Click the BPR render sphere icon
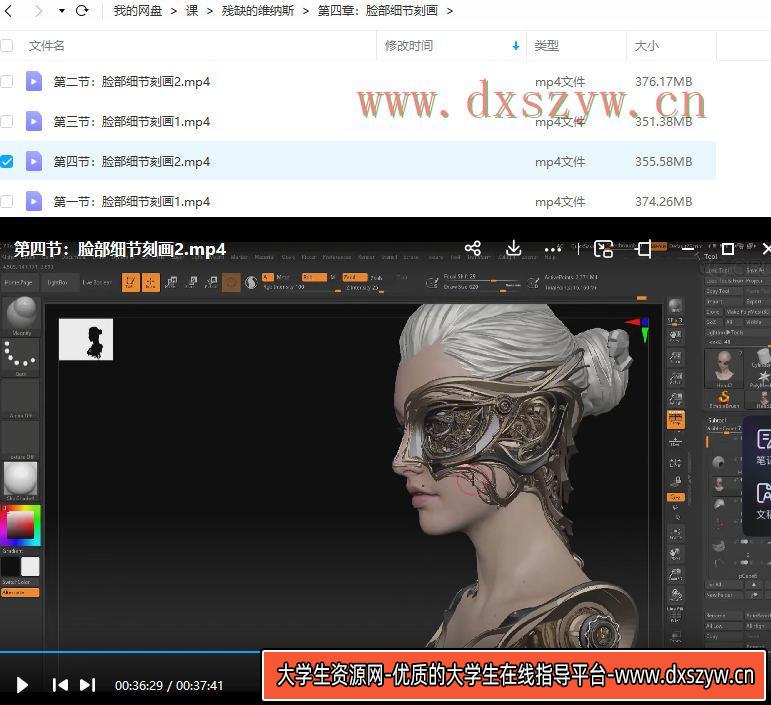Image resolution: width=771 pixels, height=705 pixels. [x=676, y=306]
